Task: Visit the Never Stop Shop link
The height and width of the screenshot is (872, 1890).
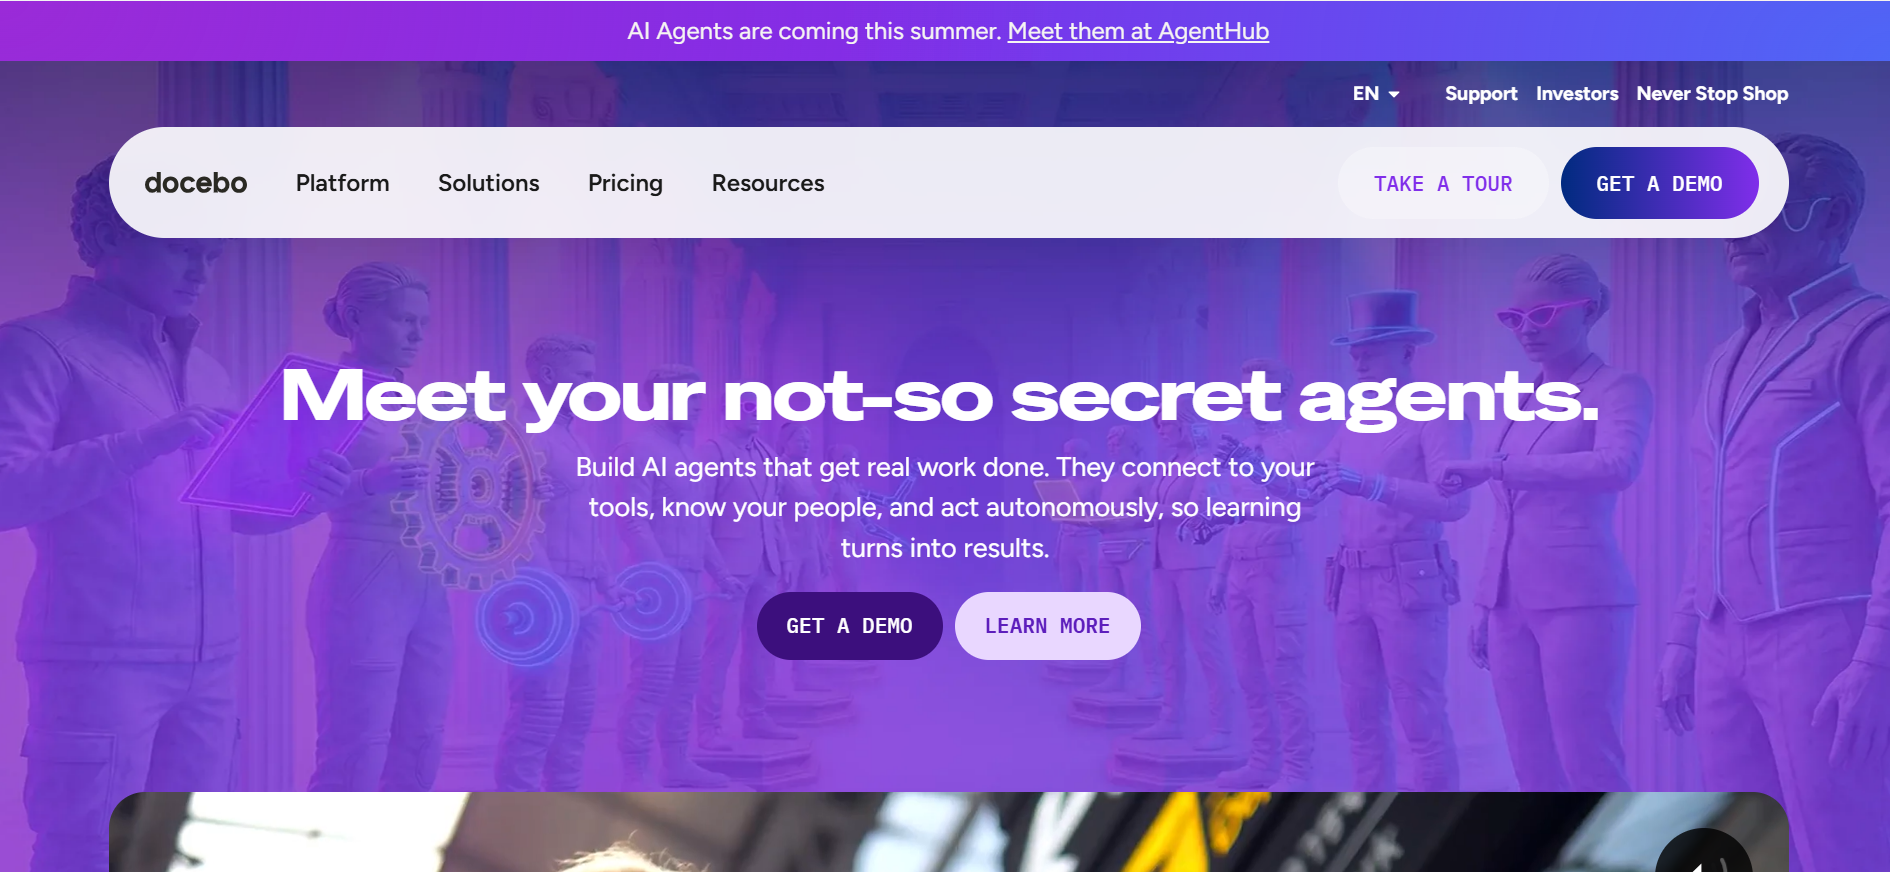Action: point(1712,93)
